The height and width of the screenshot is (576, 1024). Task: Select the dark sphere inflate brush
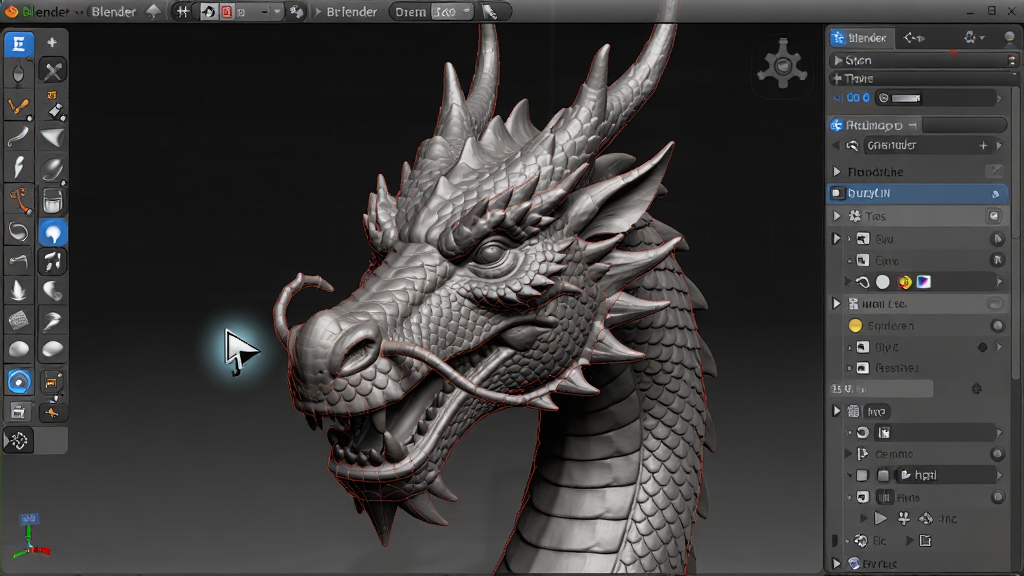pyautogui.click(x=52, y=169)
